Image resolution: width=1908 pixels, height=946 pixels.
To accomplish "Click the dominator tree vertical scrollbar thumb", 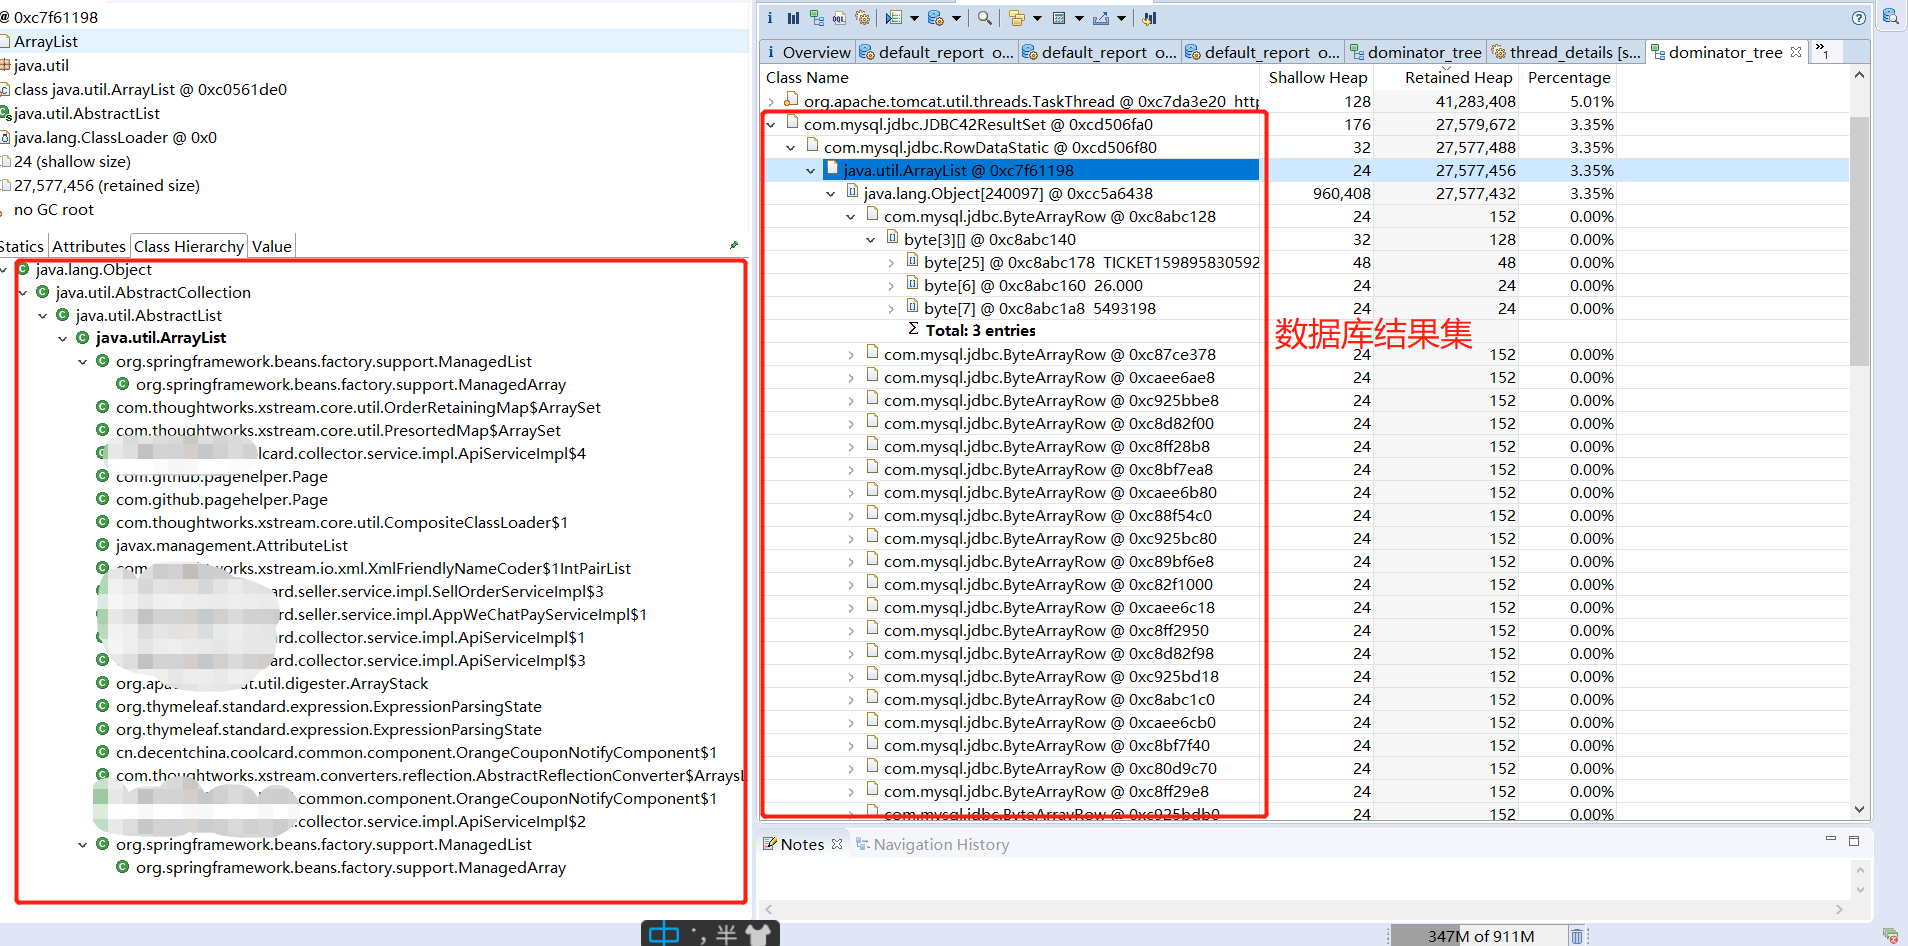I will coord(1859,241).
